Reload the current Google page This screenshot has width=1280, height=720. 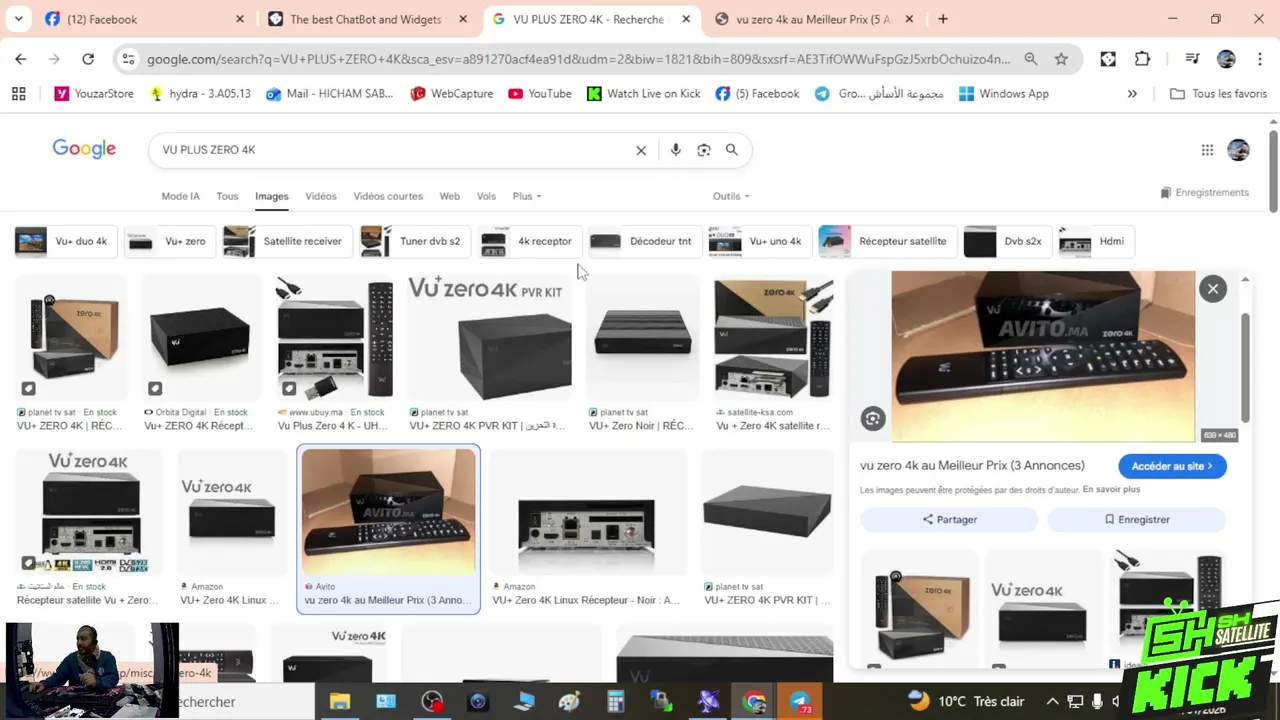88,59
